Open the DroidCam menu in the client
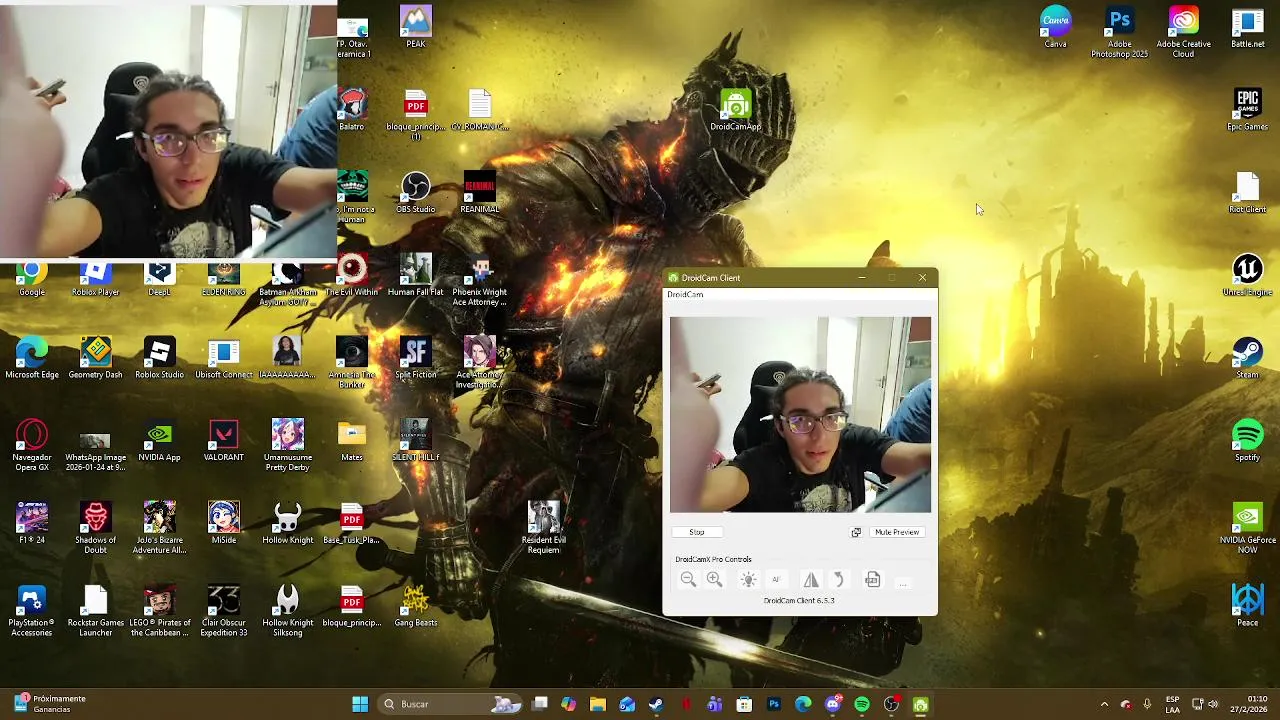This screenshot has width=1280, height=720. [685, 295]
